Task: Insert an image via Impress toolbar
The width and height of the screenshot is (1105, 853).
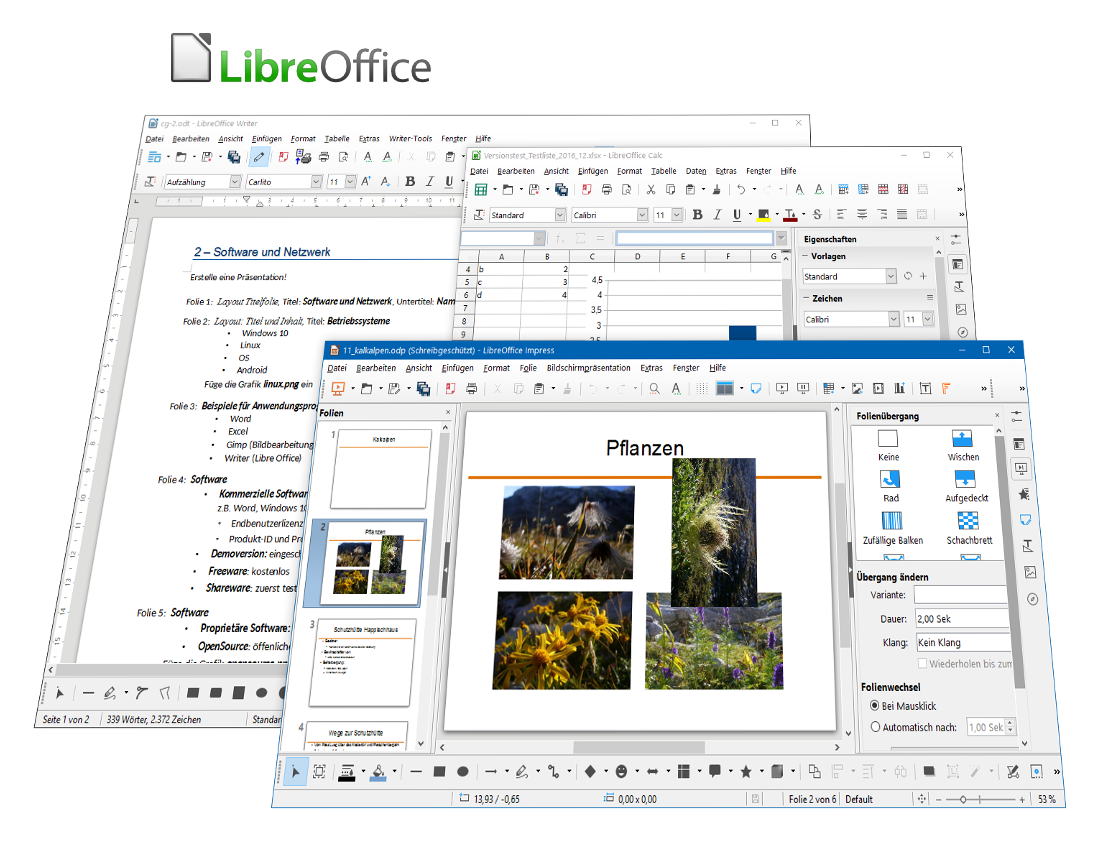Action: coord(858,388)
